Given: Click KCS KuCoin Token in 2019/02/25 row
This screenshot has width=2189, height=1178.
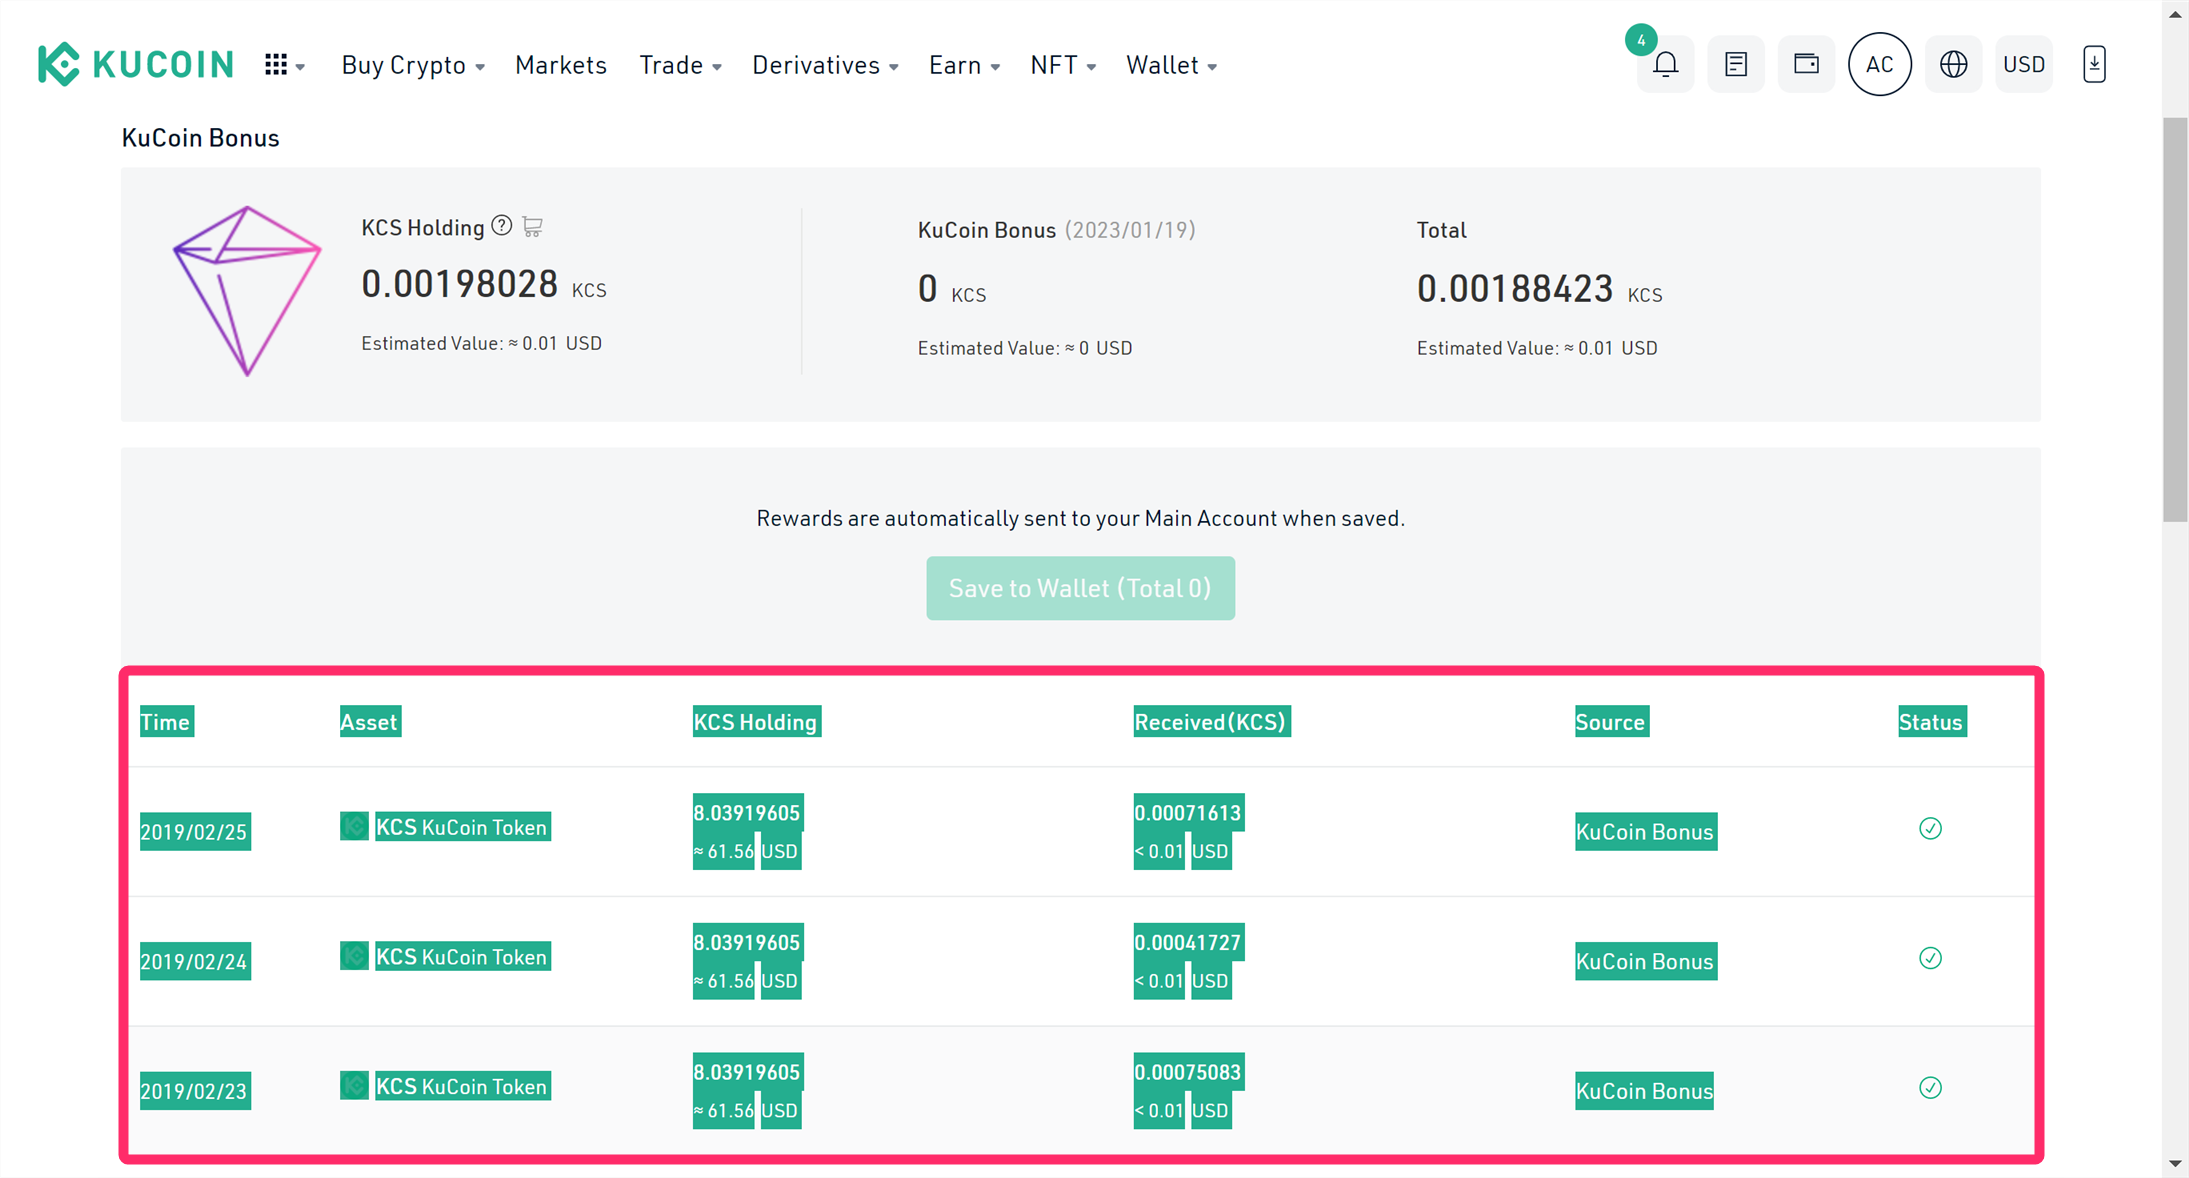Looking at the screenshot, I should (x=462, y=827).
